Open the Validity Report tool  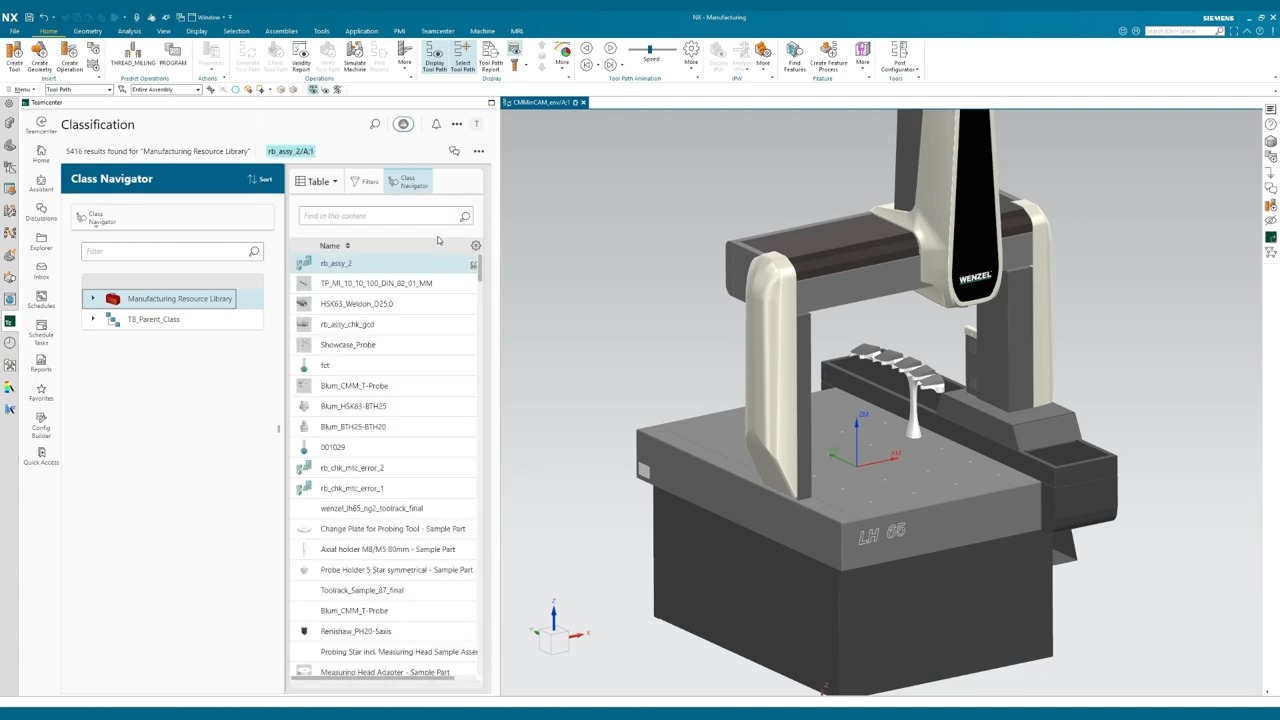[301, 56]
